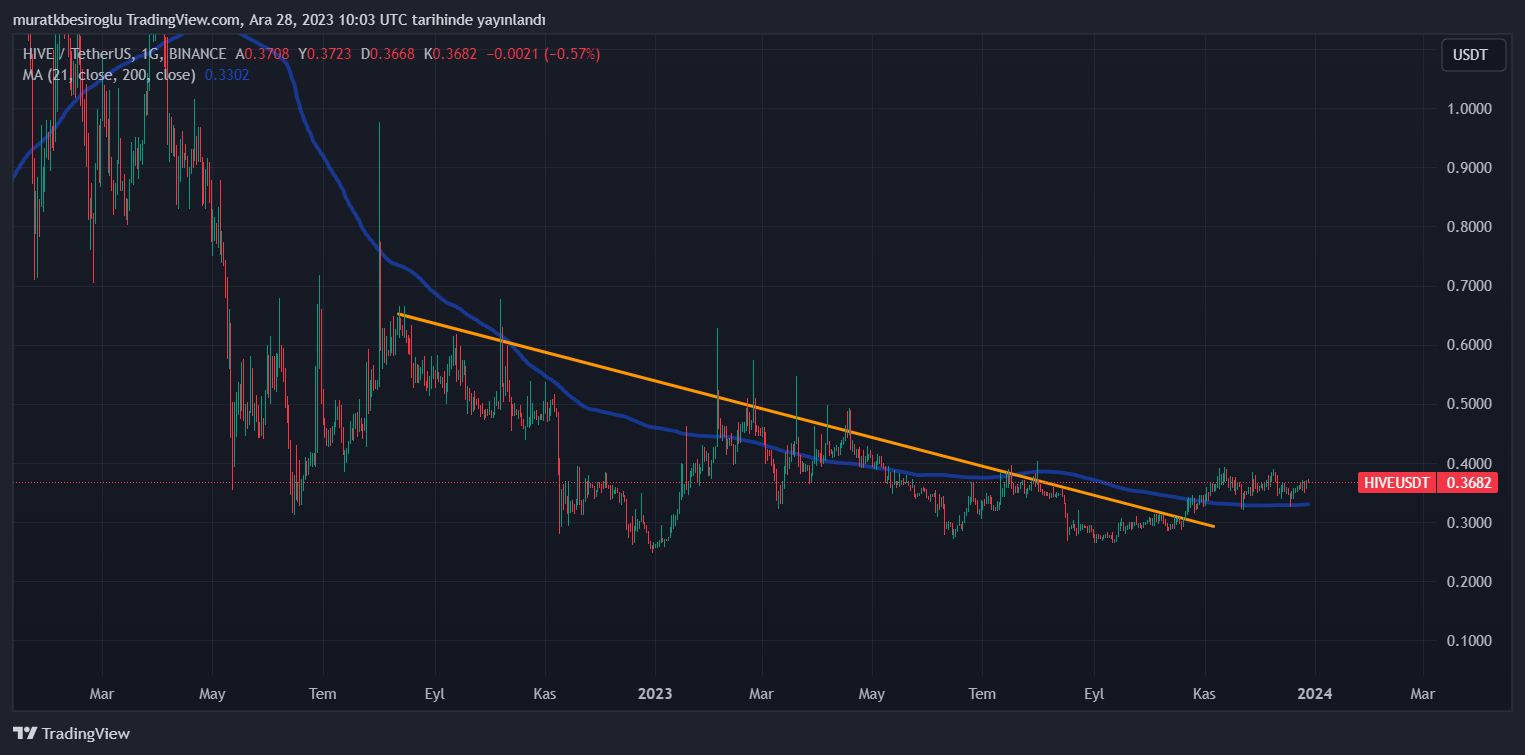The width and height of the screenshot is (1525, 755).
Task: Click the muratkbesiroglu publication header text
Action: 280,20
